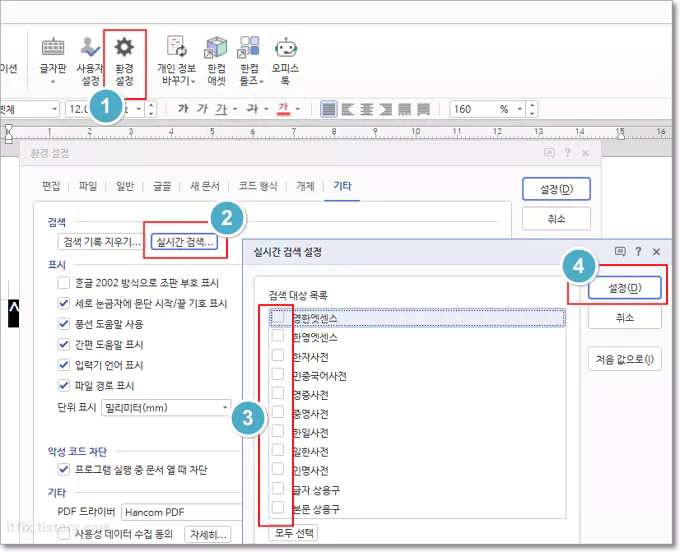The image size is (680, 552).
Task: Align paragraph right
Action: pos(386,109)
